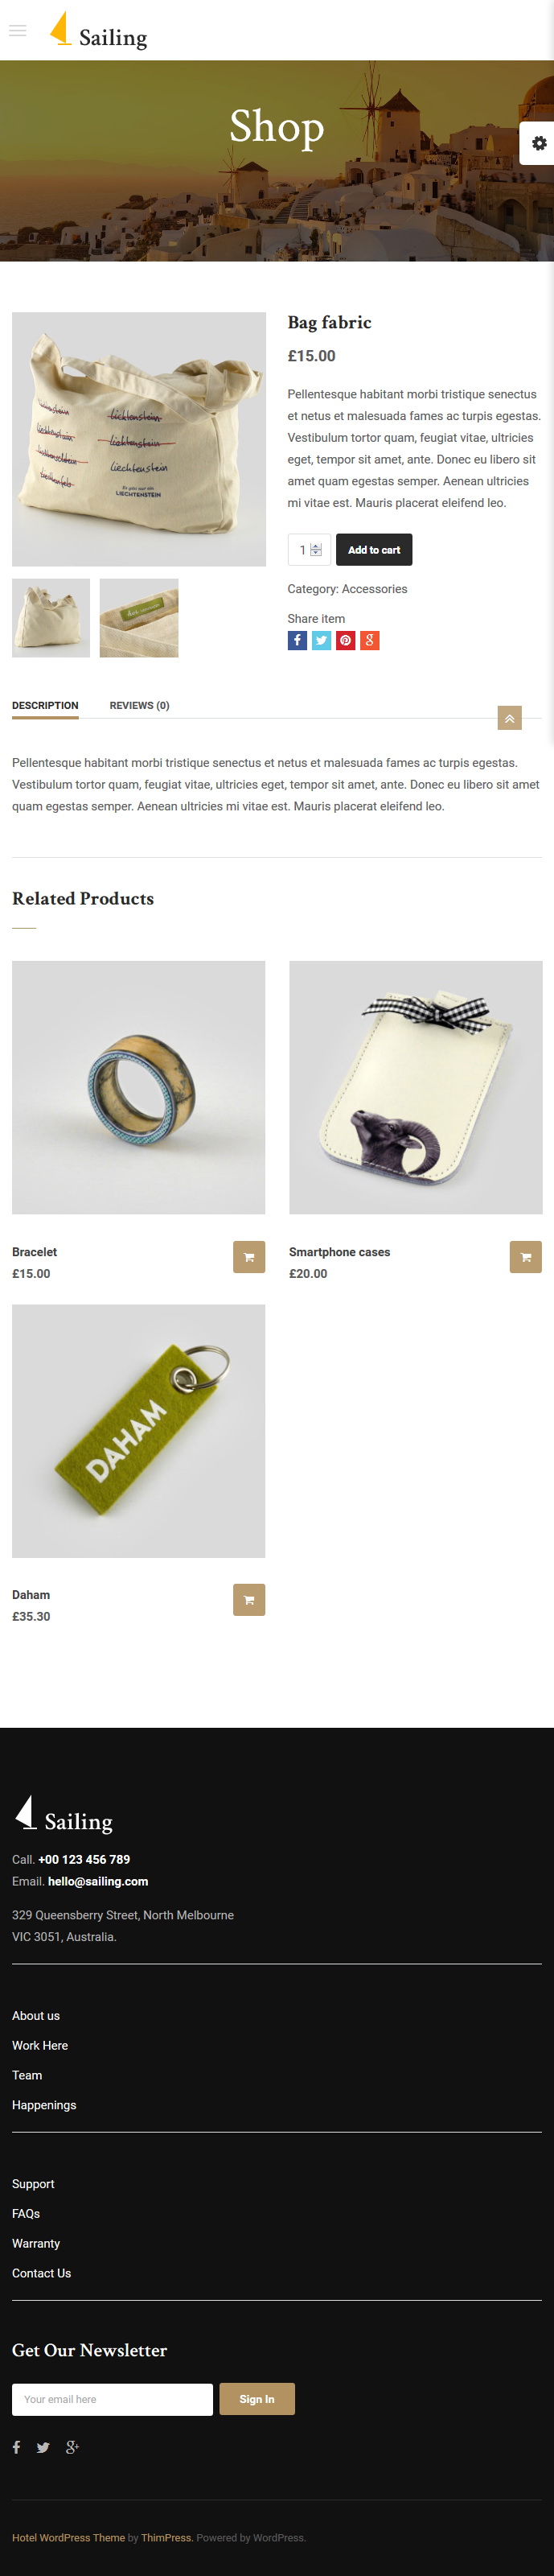Open the settings gear panel
554x2576 pixels.
tap(538, 143)
